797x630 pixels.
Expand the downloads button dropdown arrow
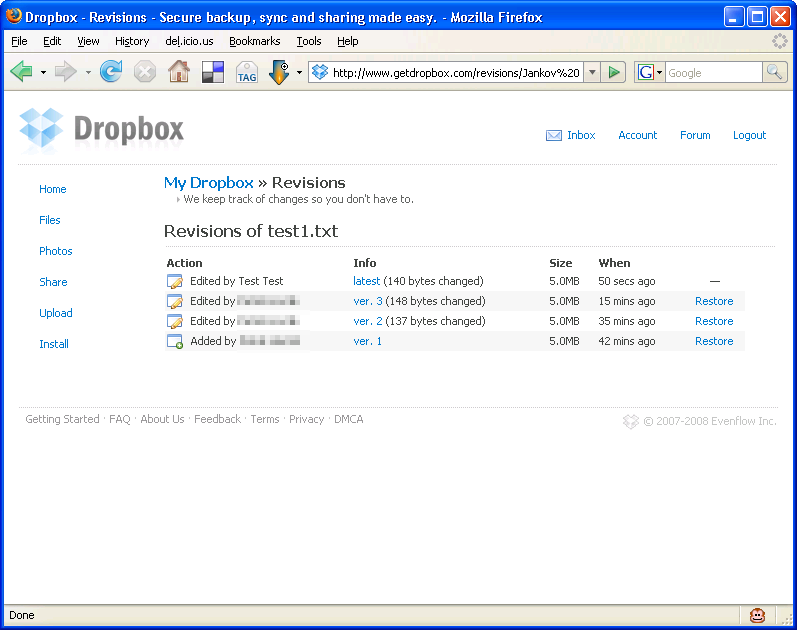point(299,72)
